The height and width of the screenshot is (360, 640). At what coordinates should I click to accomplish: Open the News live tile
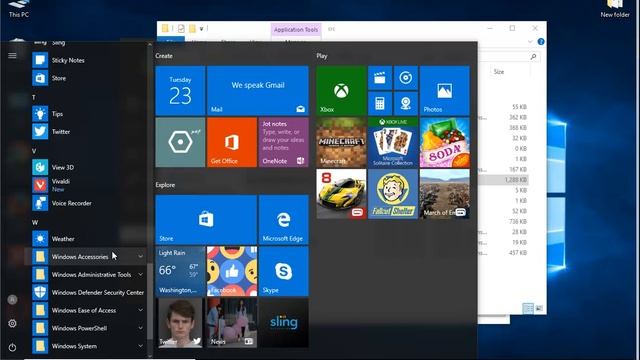[x=232, y=322]
